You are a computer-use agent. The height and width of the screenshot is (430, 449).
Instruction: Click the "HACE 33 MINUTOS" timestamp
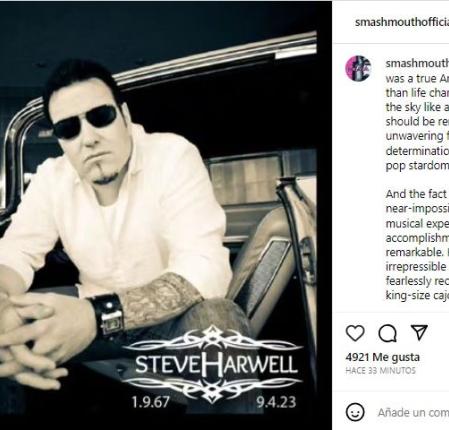pos(380,371)
